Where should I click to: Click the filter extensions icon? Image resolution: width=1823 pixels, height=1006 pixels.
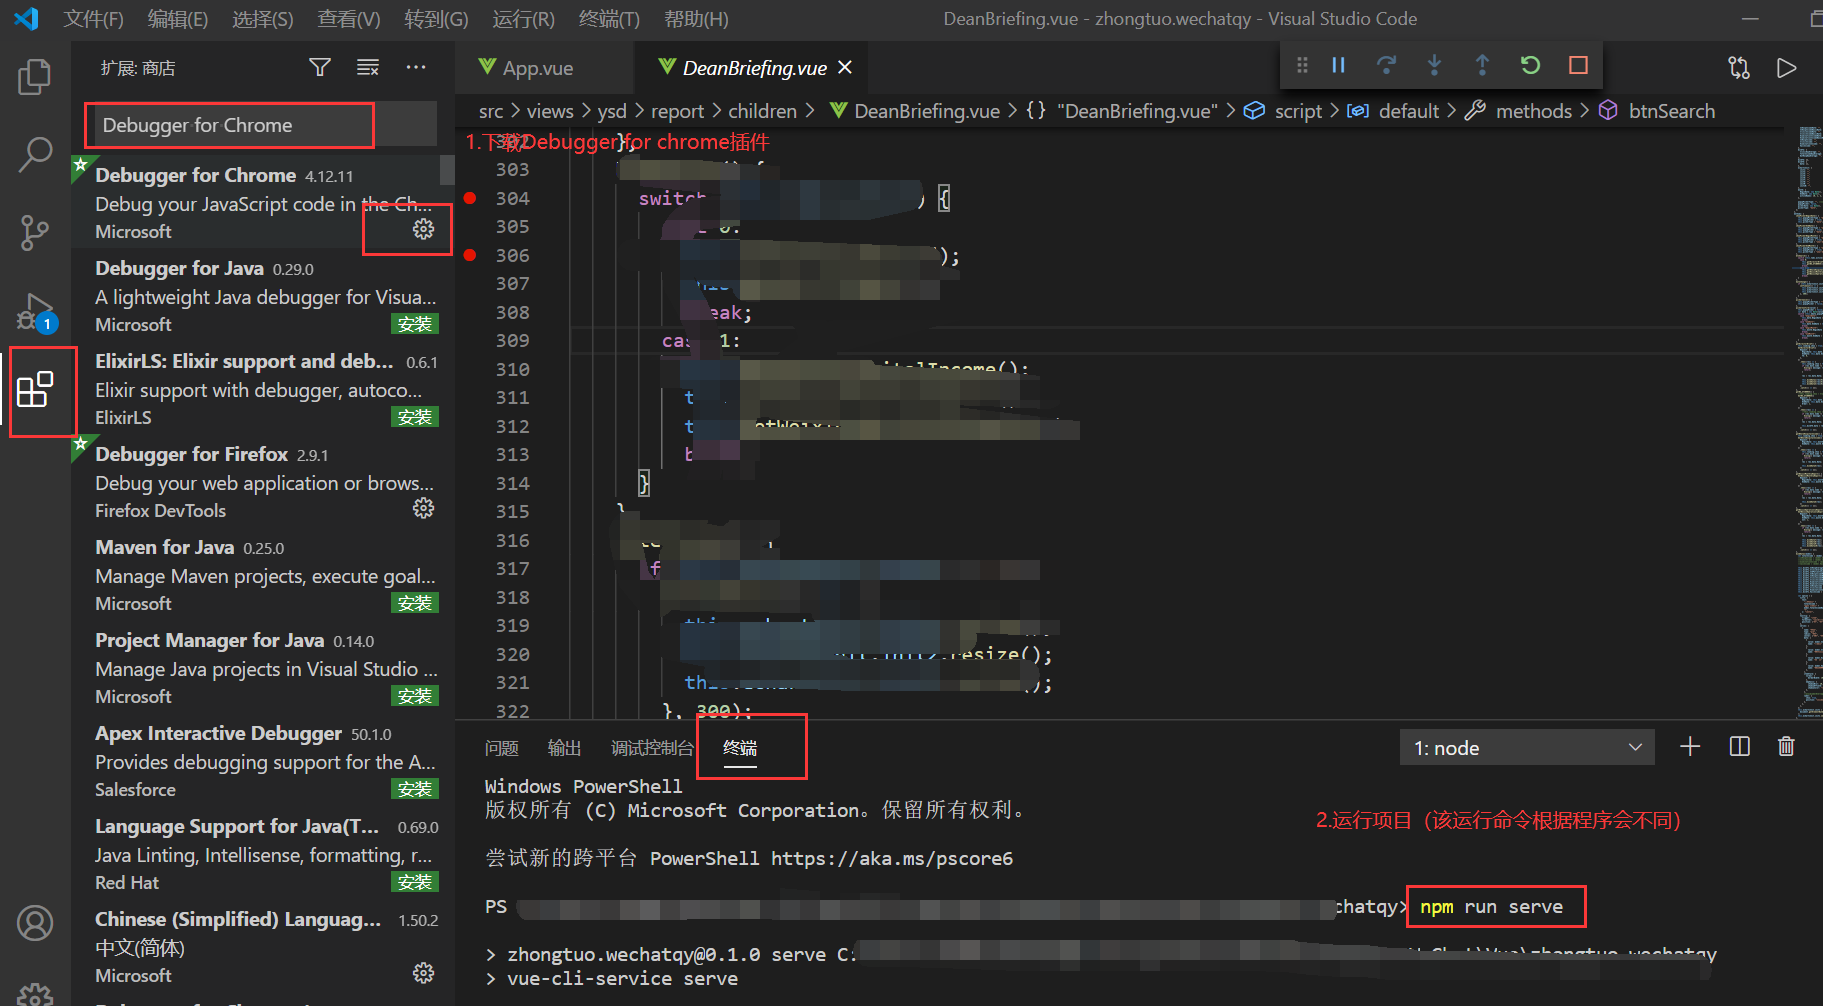point(320,67)
